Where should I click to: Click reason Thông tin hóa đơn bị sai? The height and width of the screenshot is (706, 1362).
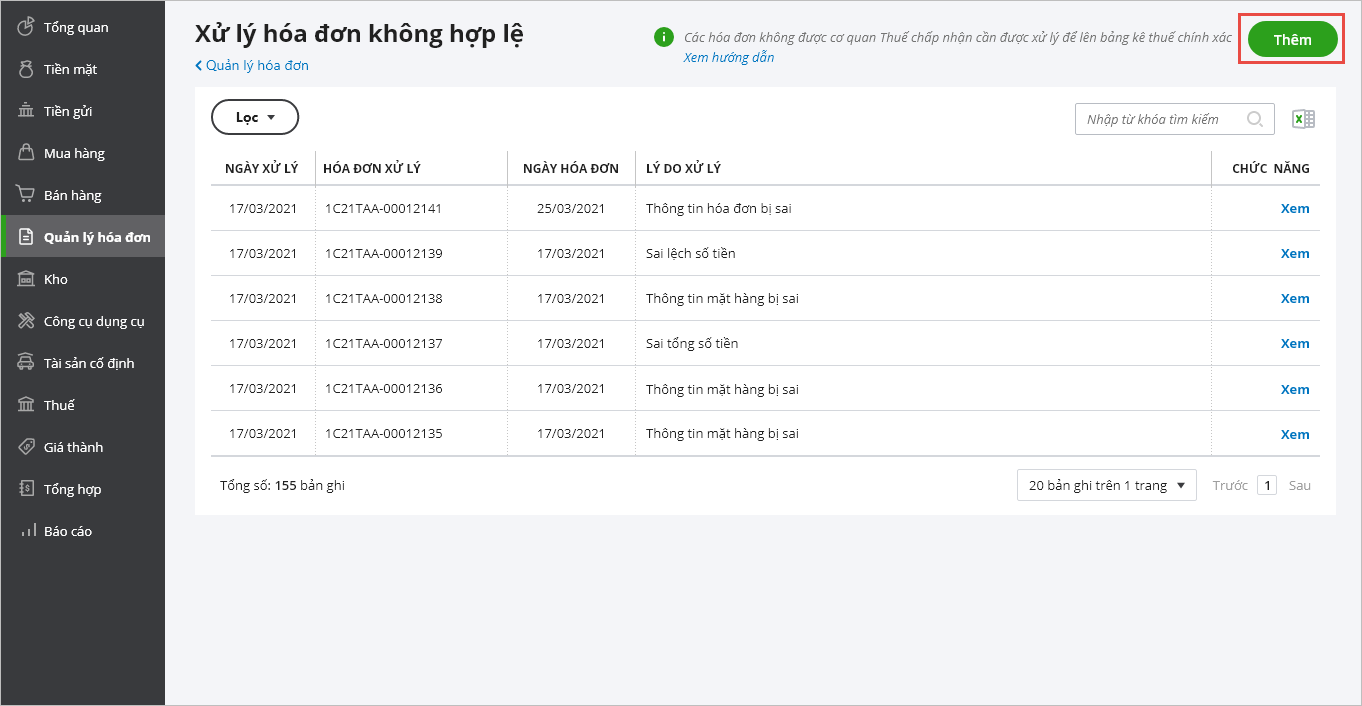pos(719,208)
